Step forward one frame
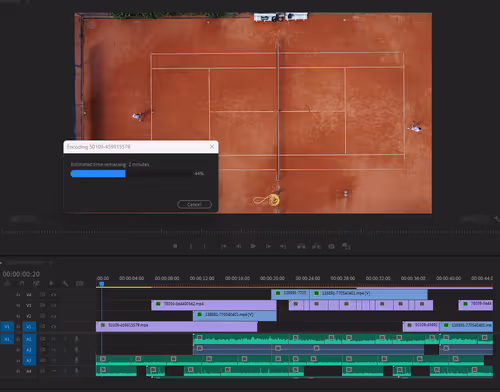Image resolution: width=500 pixels, height=392 pixels. point(268,246)
